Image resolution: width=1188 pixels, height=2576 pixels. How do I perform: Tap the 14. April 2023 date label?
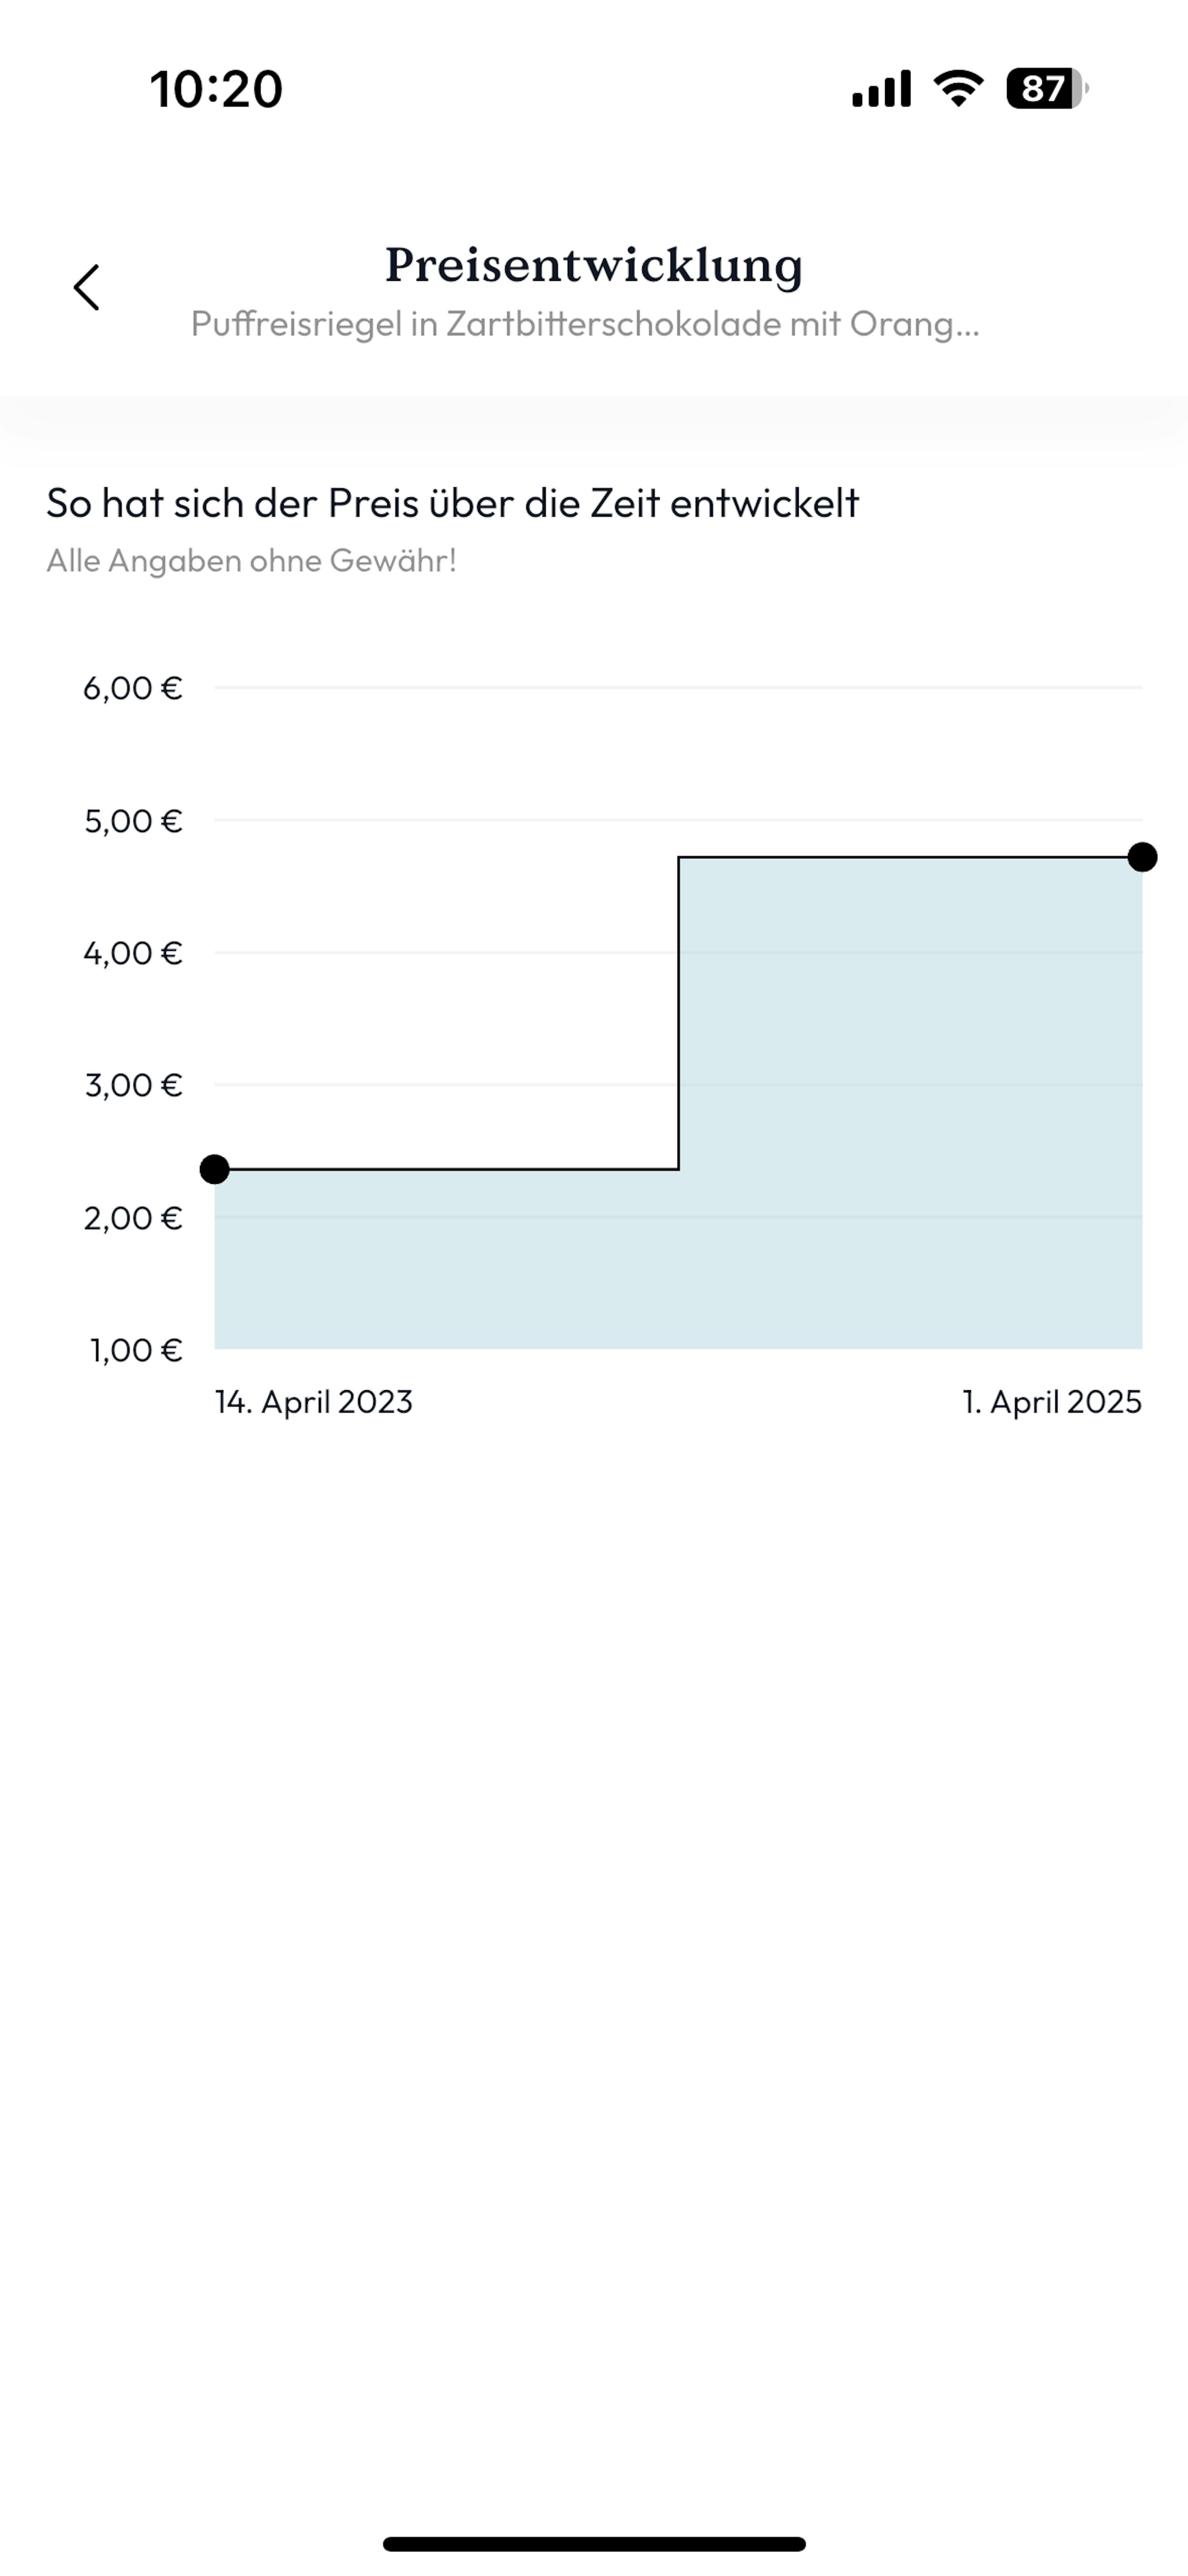313,1402
